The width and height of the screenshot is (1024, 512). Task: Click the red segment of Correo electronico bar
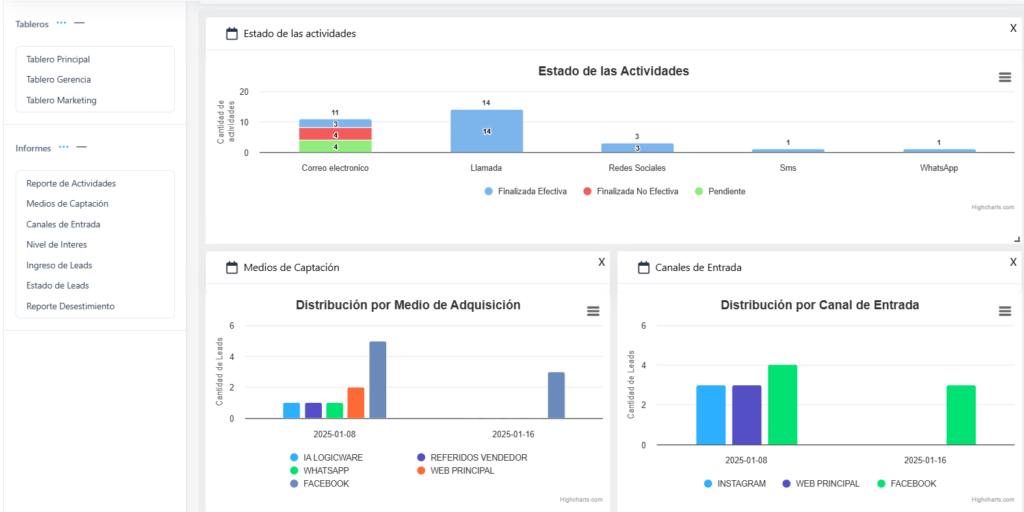(335, 134)
